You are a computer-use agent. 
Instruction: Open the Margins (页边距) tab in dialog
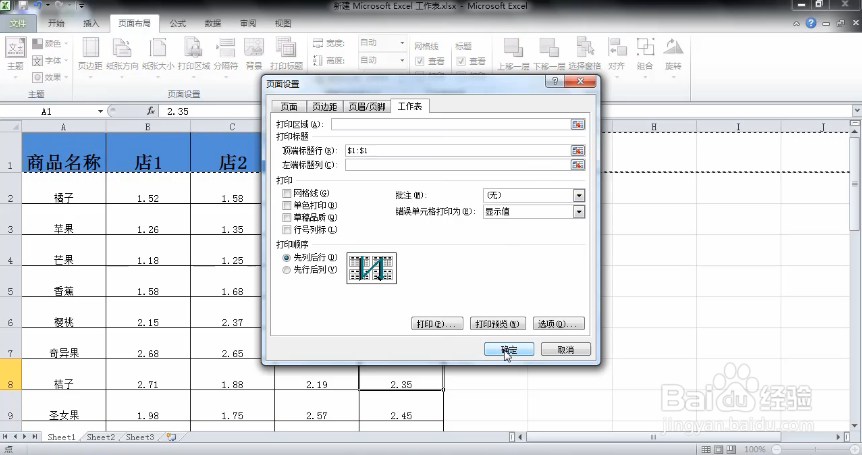click(x=324, y=107)
